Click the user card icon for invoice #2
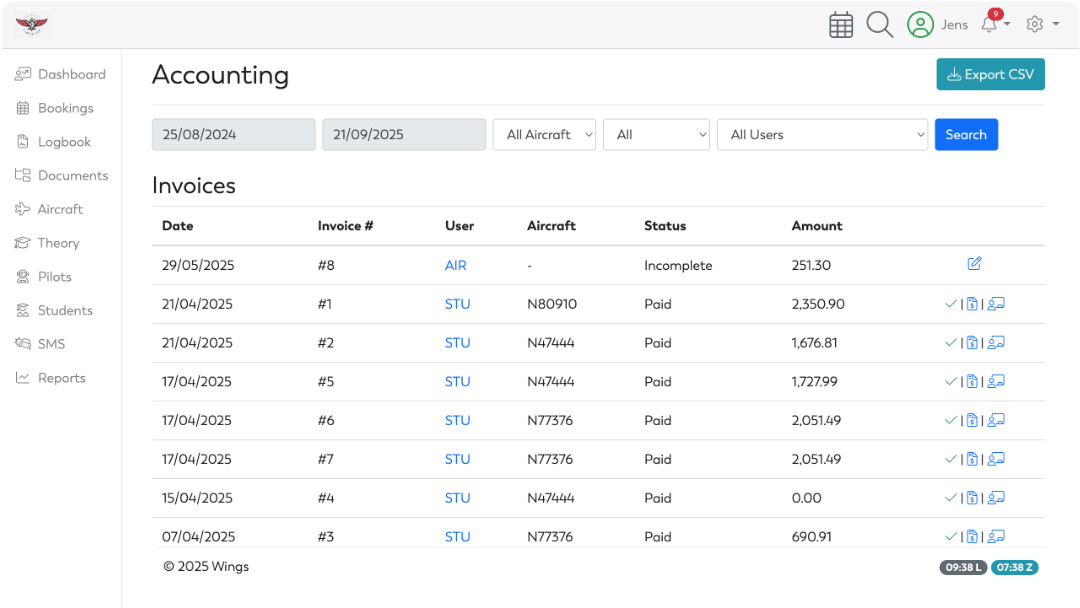This screenshot has width=1080, height=608. (x=996, y=343)
